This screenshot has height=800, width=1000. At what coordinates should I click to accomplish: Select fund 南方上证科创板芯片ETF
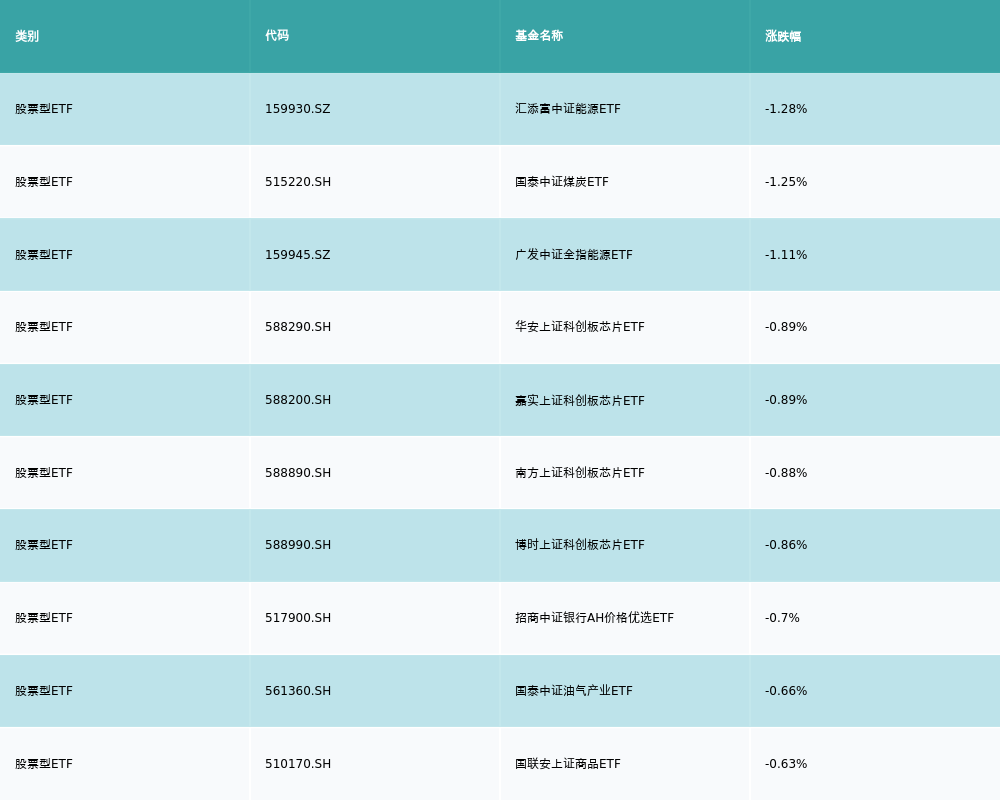(580, 473)
